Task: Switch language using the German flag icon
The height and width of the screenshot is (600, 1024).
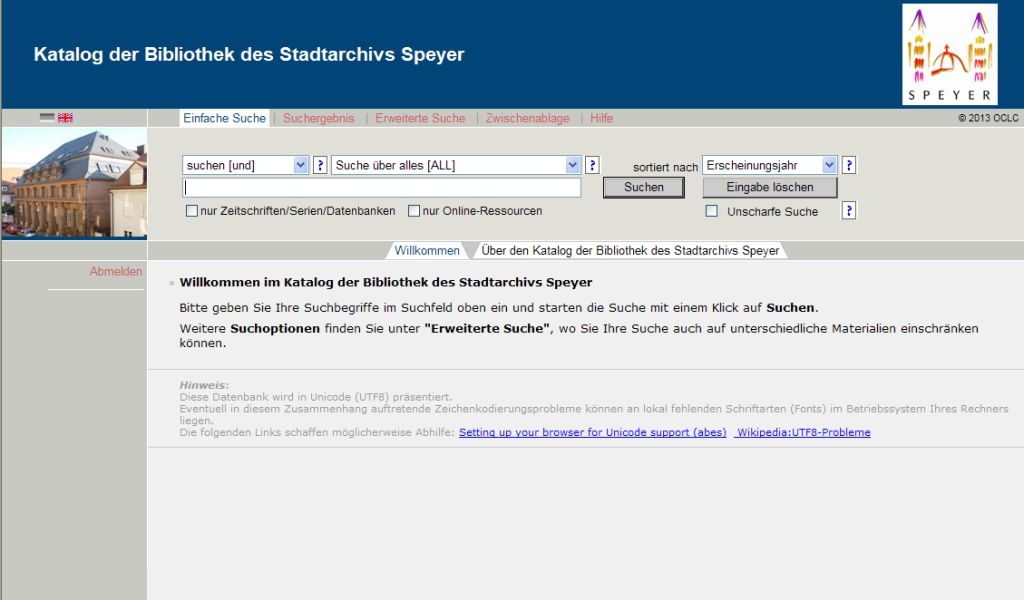Action: (50, 117)
